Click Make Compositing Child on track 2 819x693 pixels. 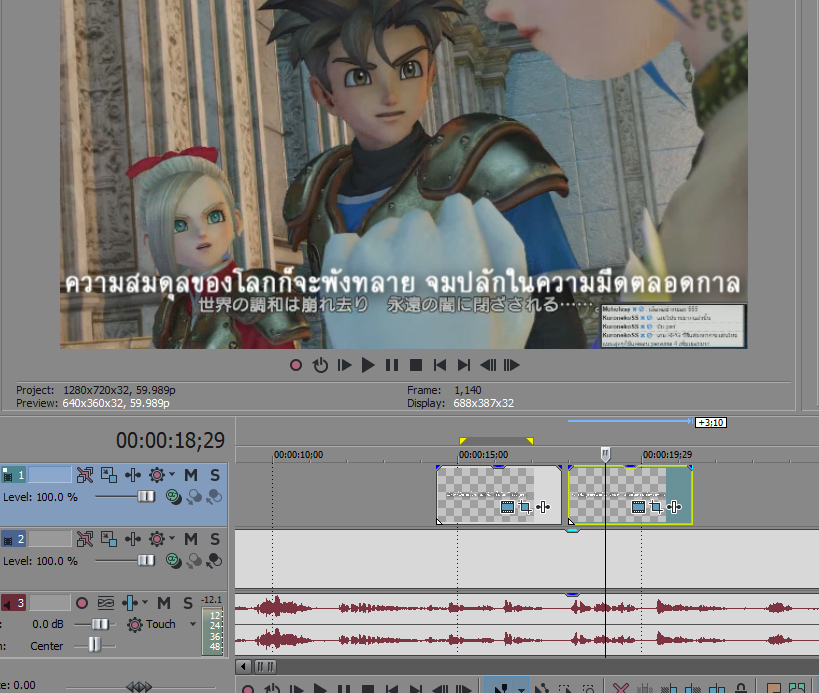(x=214, y=560)
